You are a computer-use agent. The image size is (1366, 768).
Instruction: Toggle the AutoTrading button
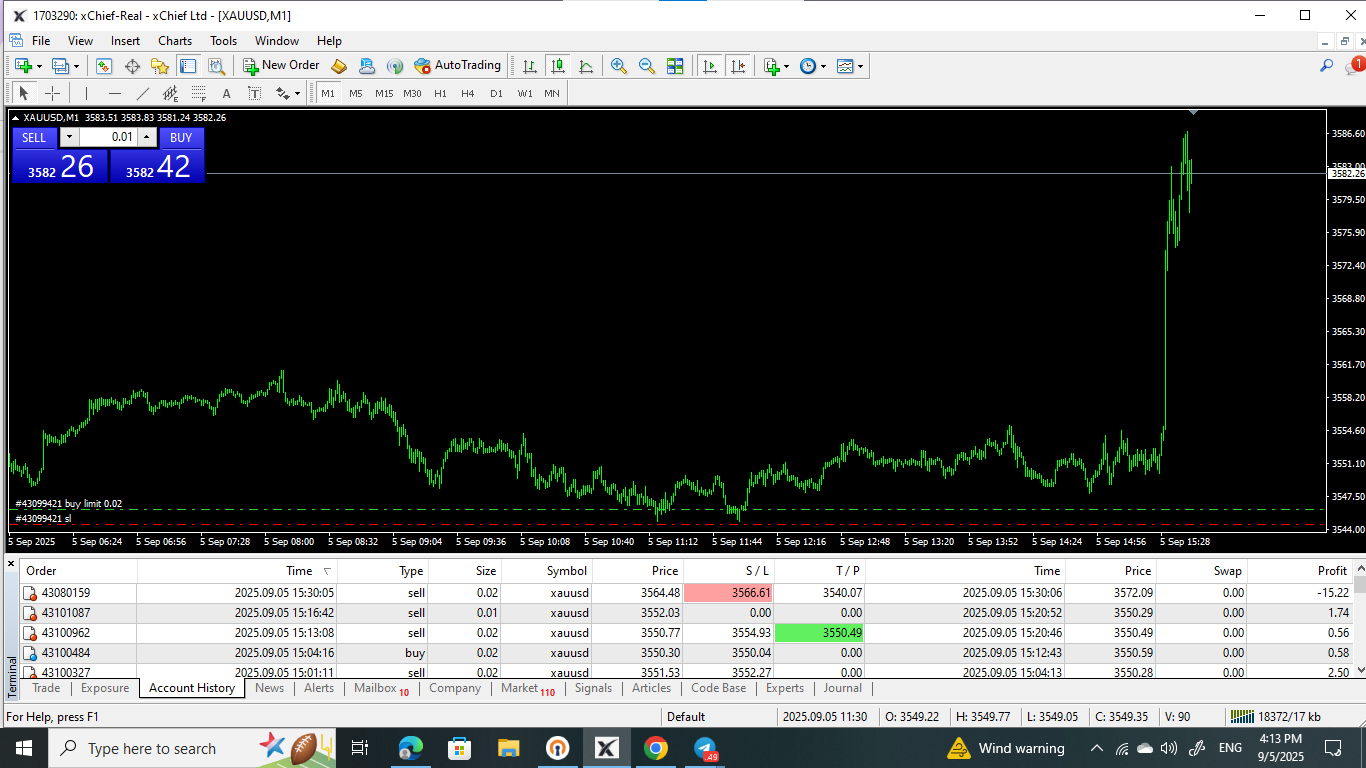pos(457,66)
